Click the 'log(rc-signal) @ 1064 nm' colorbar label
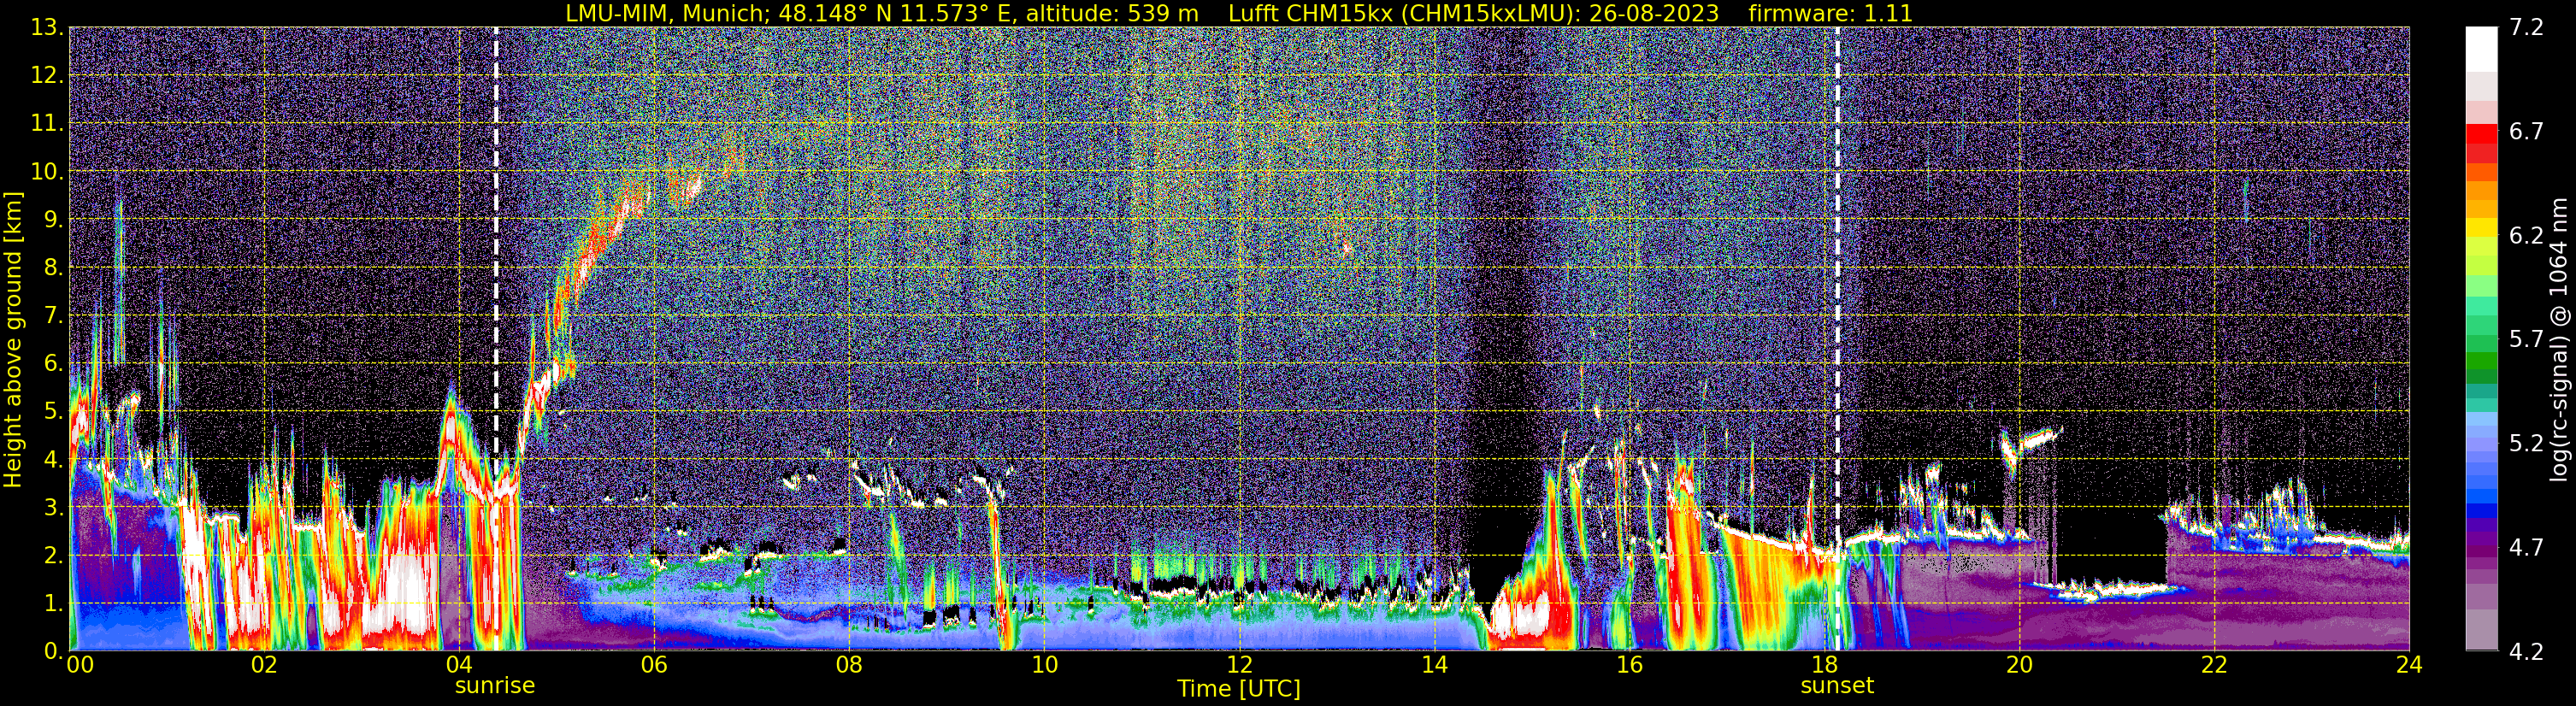 tap(2560, 340)
